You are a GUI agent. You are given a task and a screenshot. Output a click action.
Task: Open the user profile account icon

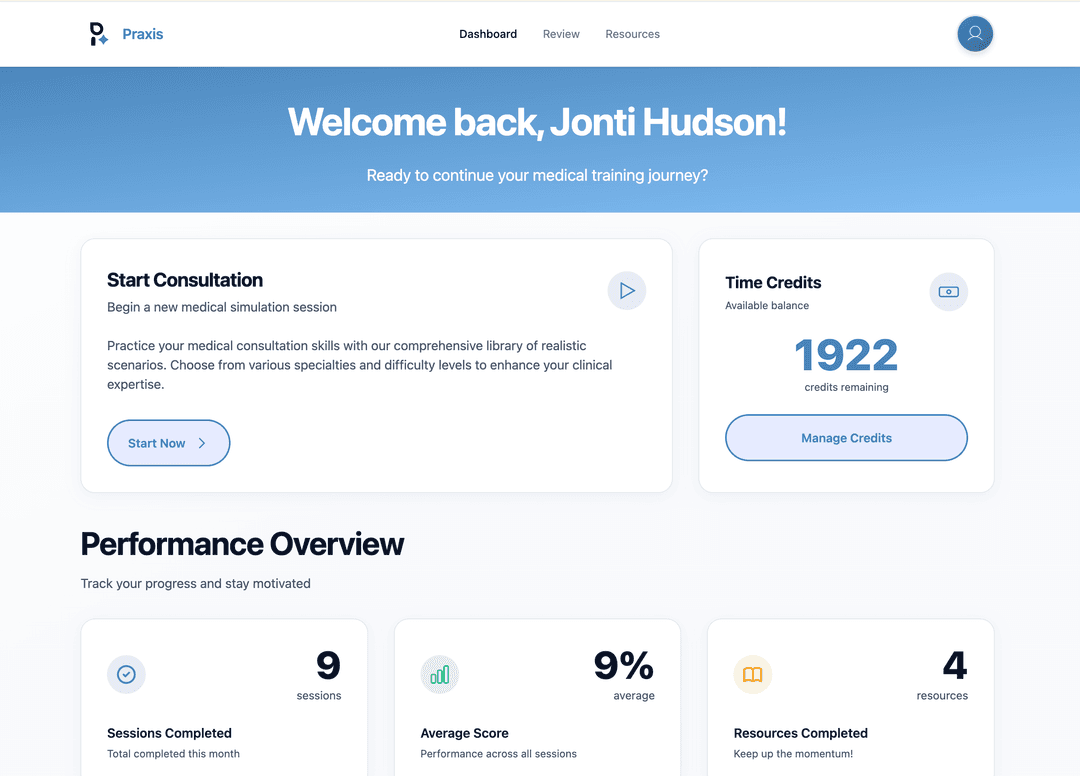pos(975,33)
